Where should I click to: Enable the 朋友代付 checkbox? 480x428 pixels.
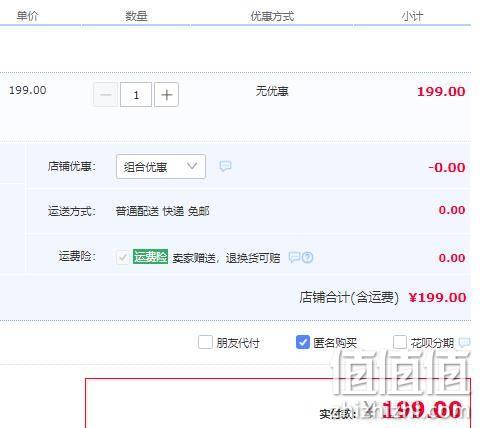click(x=205, y=342)
